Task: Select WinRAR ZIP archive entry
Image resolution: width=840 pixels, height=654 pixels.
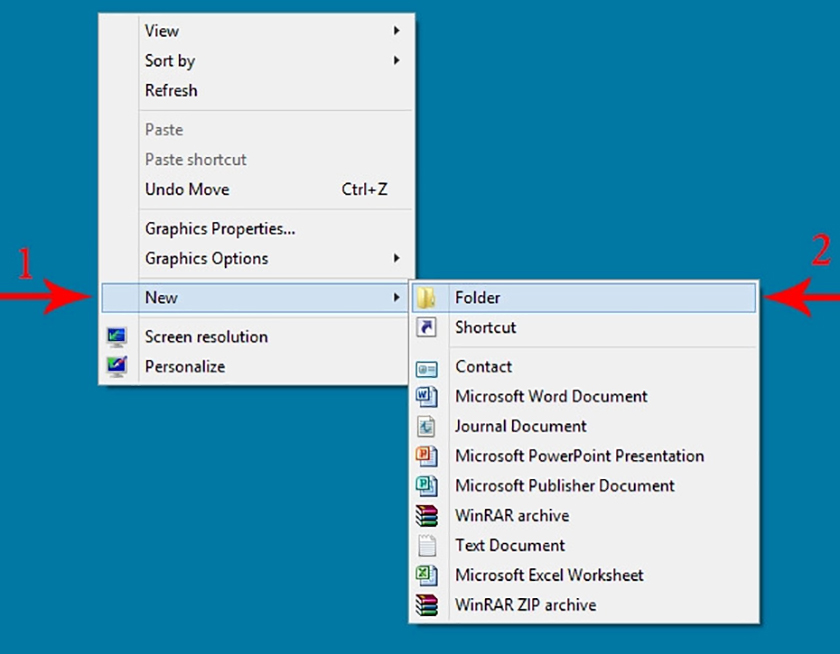Action: click(525, 605)
